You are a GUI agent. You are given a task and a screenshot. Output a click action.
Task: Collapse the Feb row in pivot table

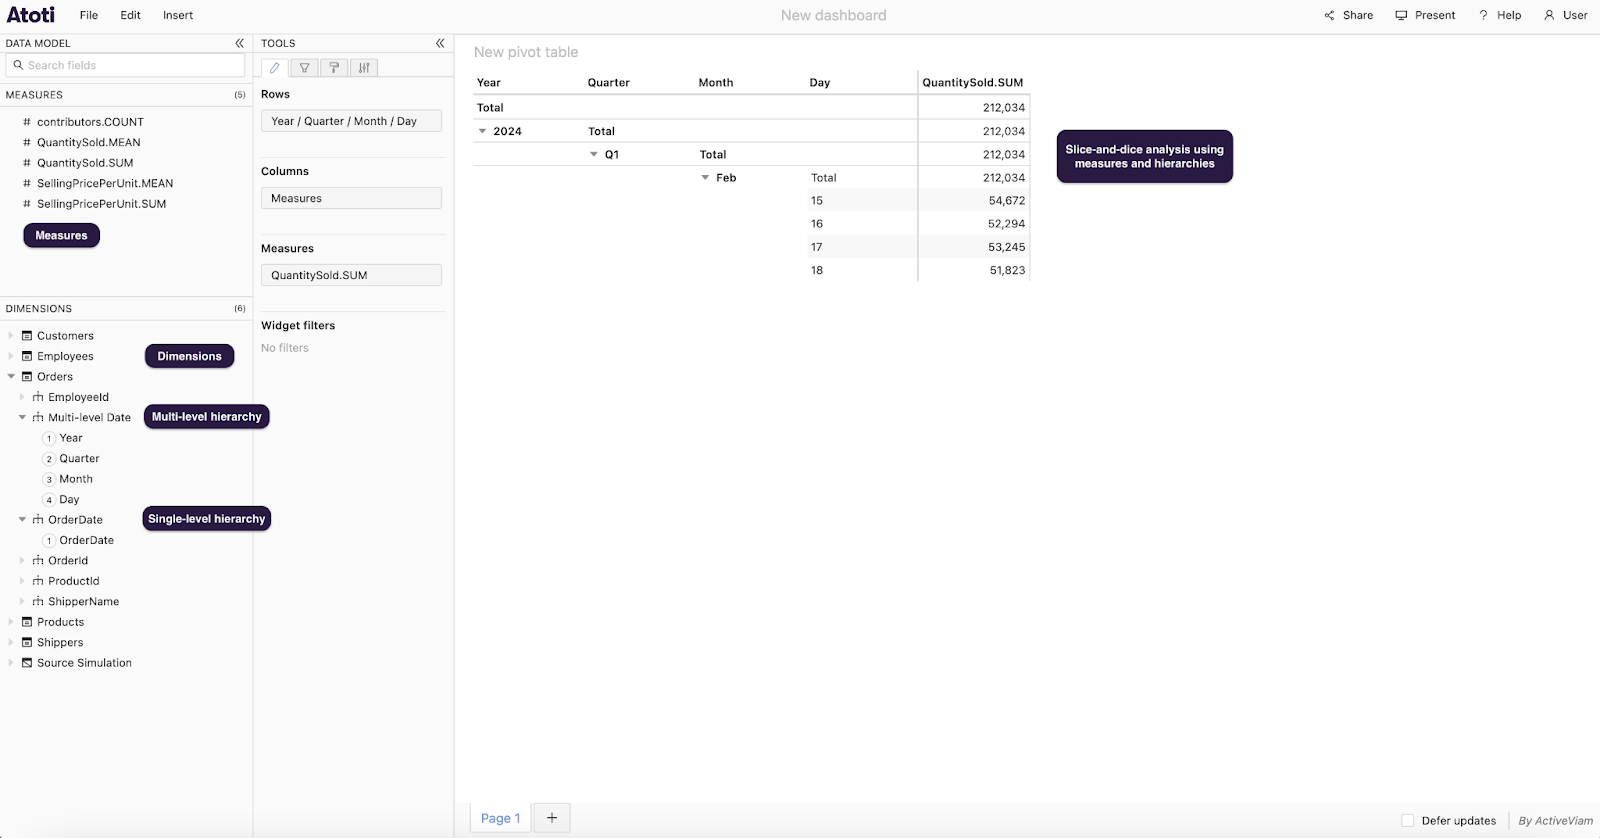point(705,178)
